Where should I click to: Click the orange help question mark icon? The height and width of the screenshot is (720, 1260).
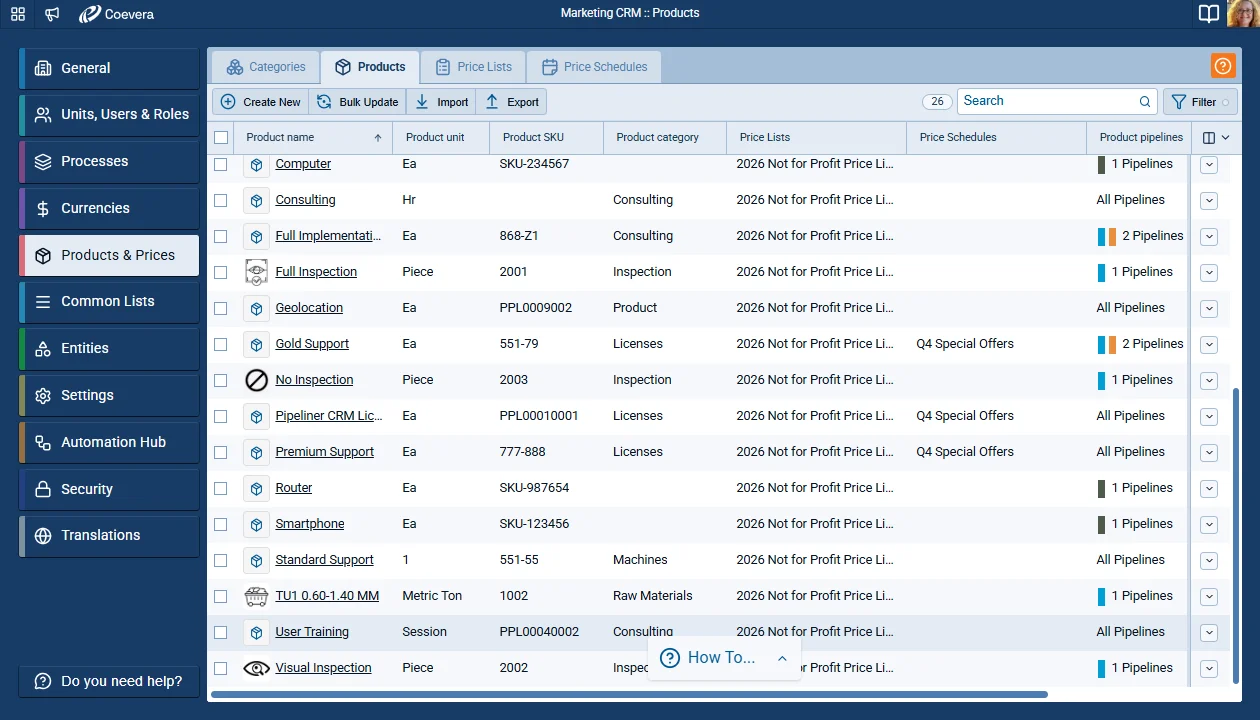coord(1223,66)
